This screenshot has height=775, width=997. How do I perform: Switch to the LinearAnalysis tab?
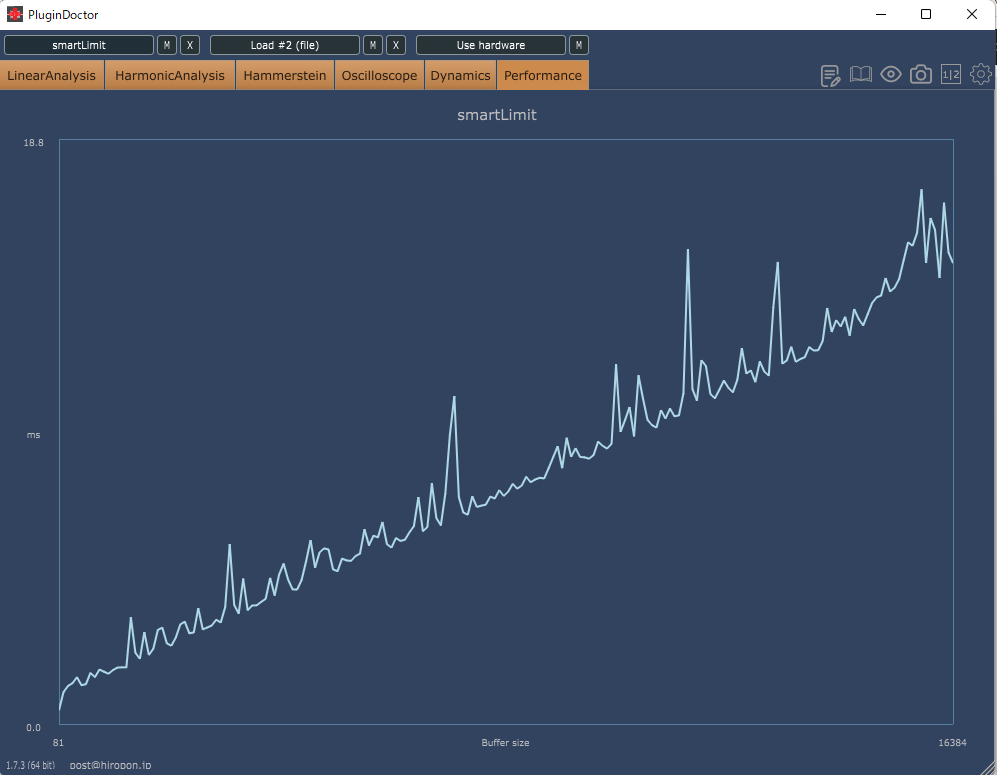coord(52,75)
